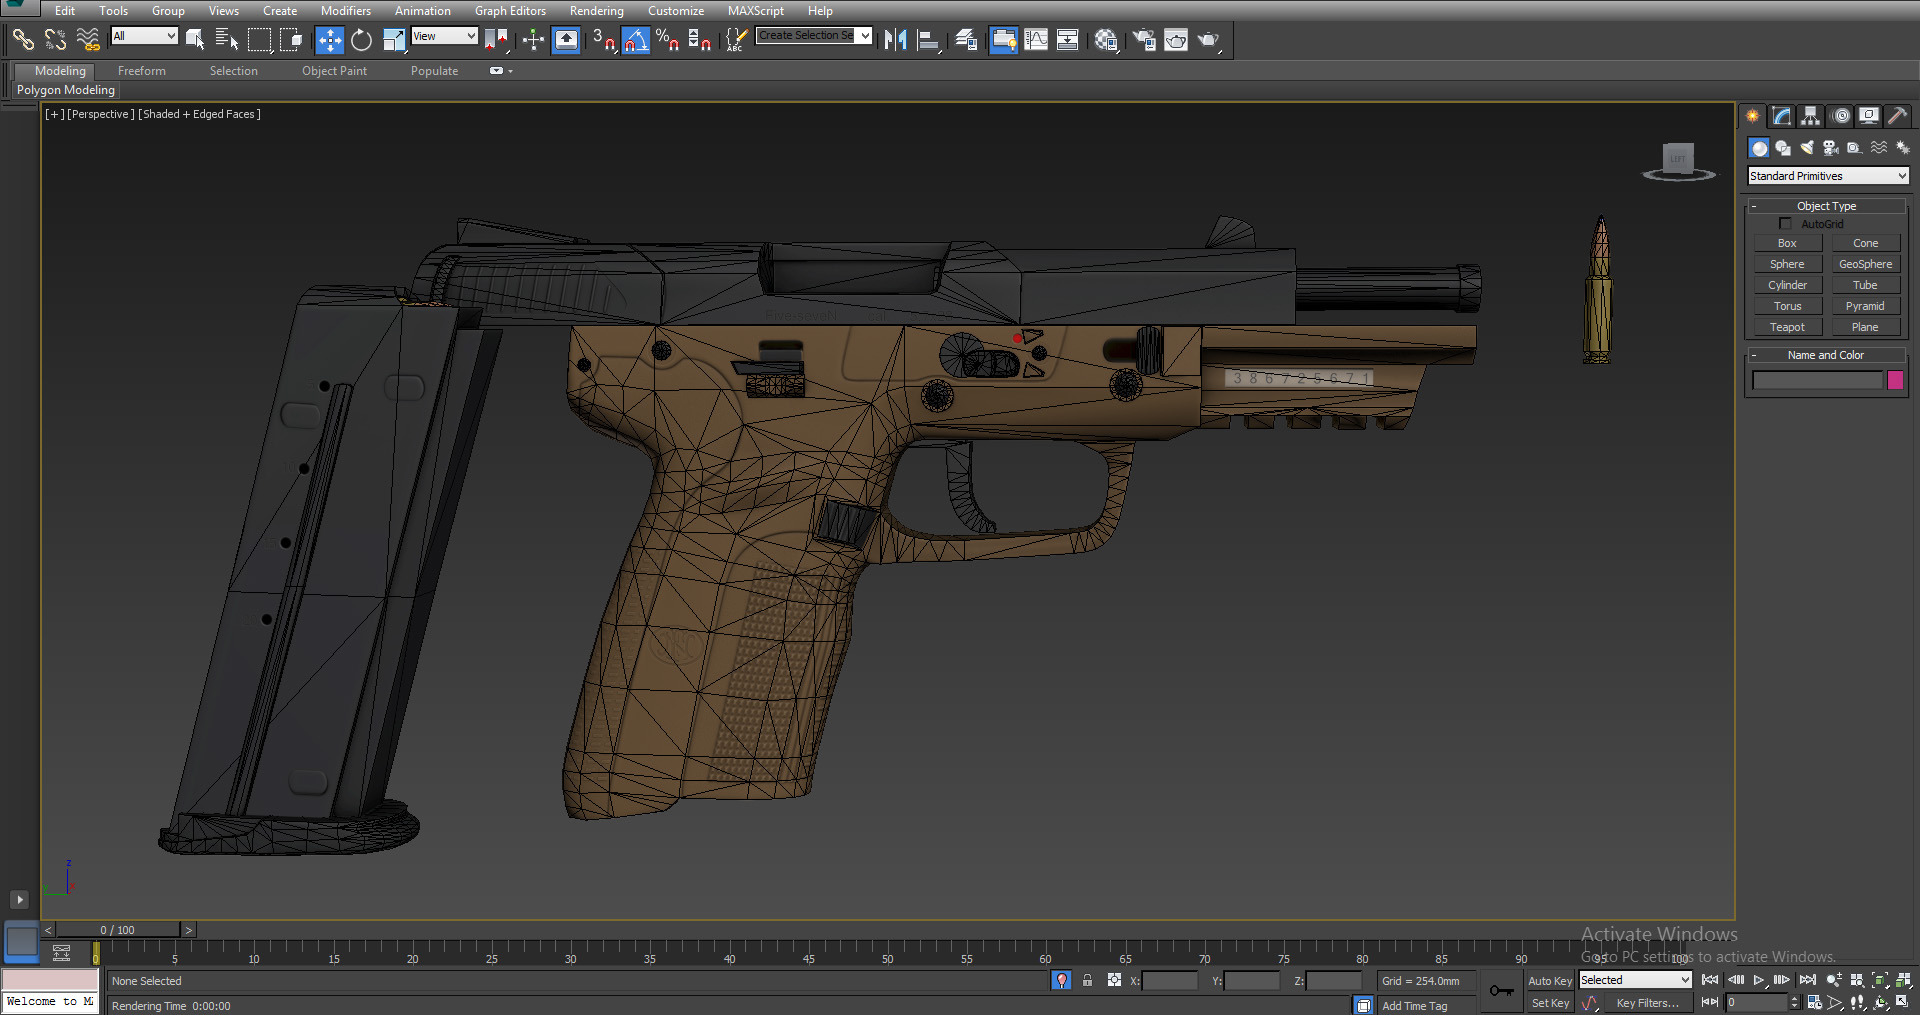
Task: Select the Helpers category icon
Action: [1855, 148]
